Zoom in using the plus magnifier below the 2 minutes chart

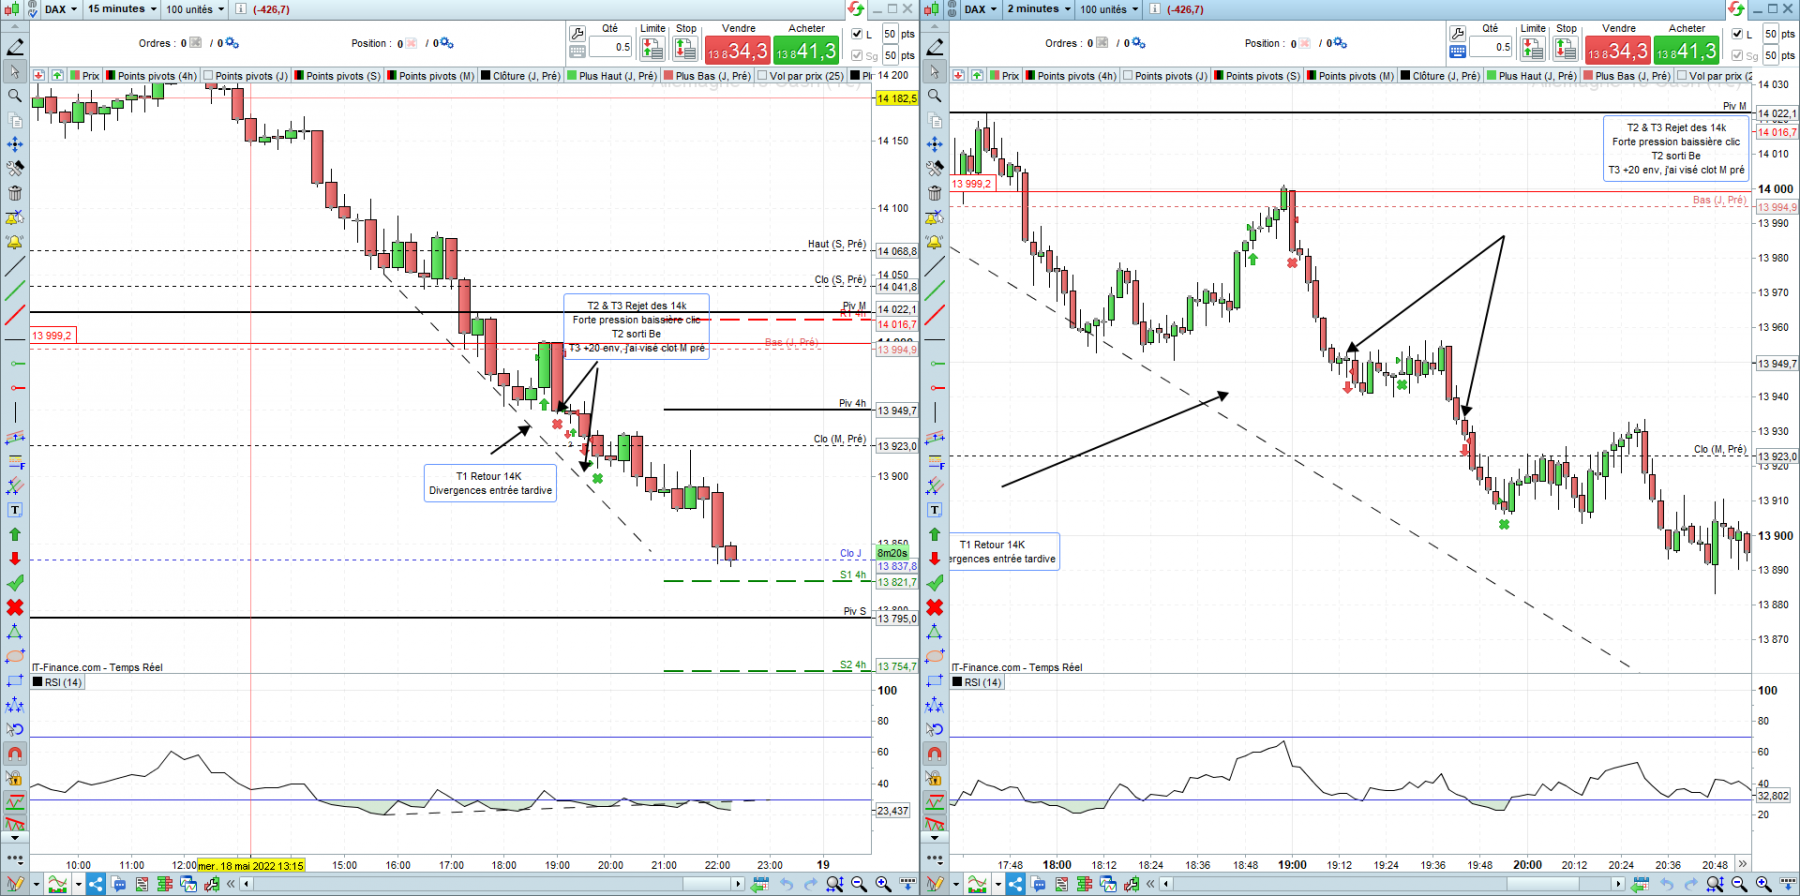tap(1763, 884)
